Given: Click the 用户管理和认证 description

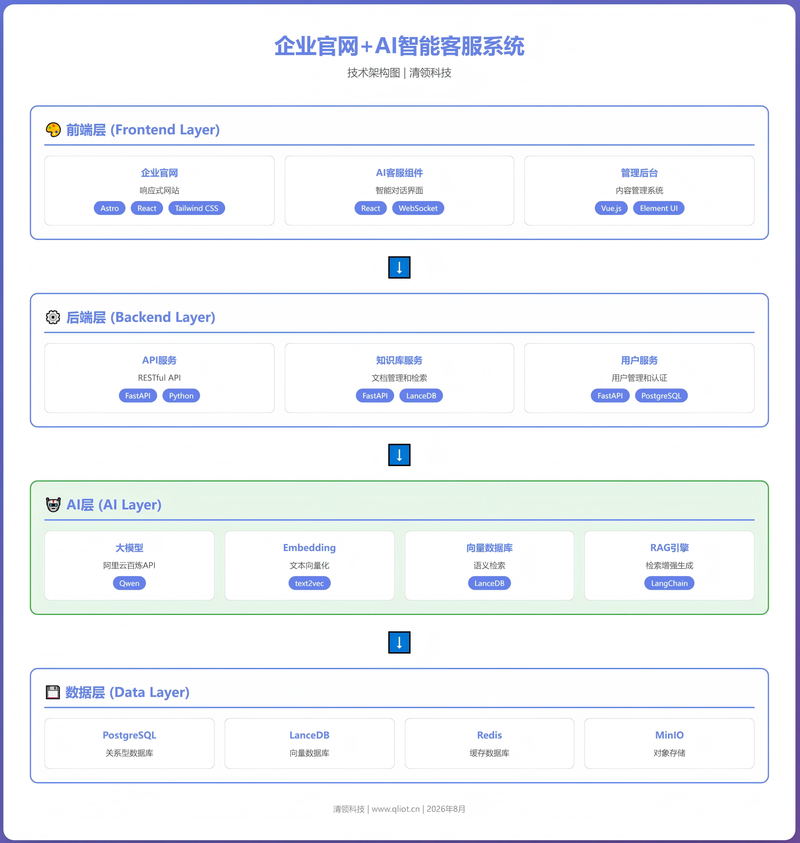Looking at the screenshot, I should point(639,378).
